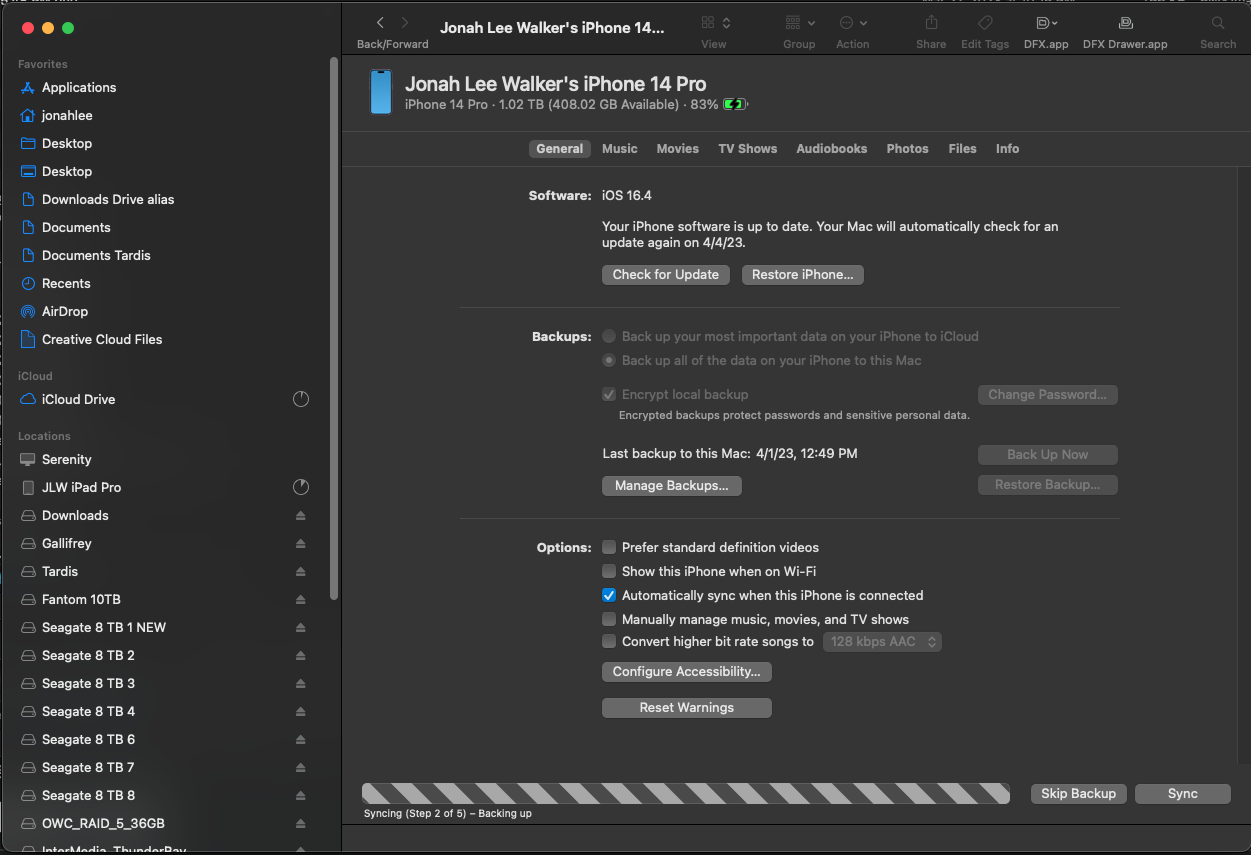Screen dimensions: 1251x855
Task: Open the Action ellipsis menu
Action: point(853,22)
